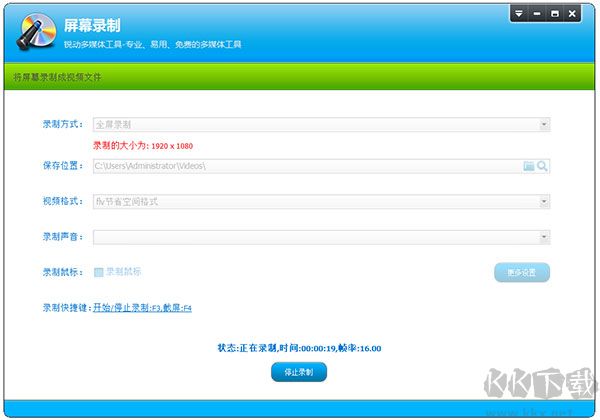600x420 pixels.
Task: Minimize the screen recorder window
Action: click(536, 14)
